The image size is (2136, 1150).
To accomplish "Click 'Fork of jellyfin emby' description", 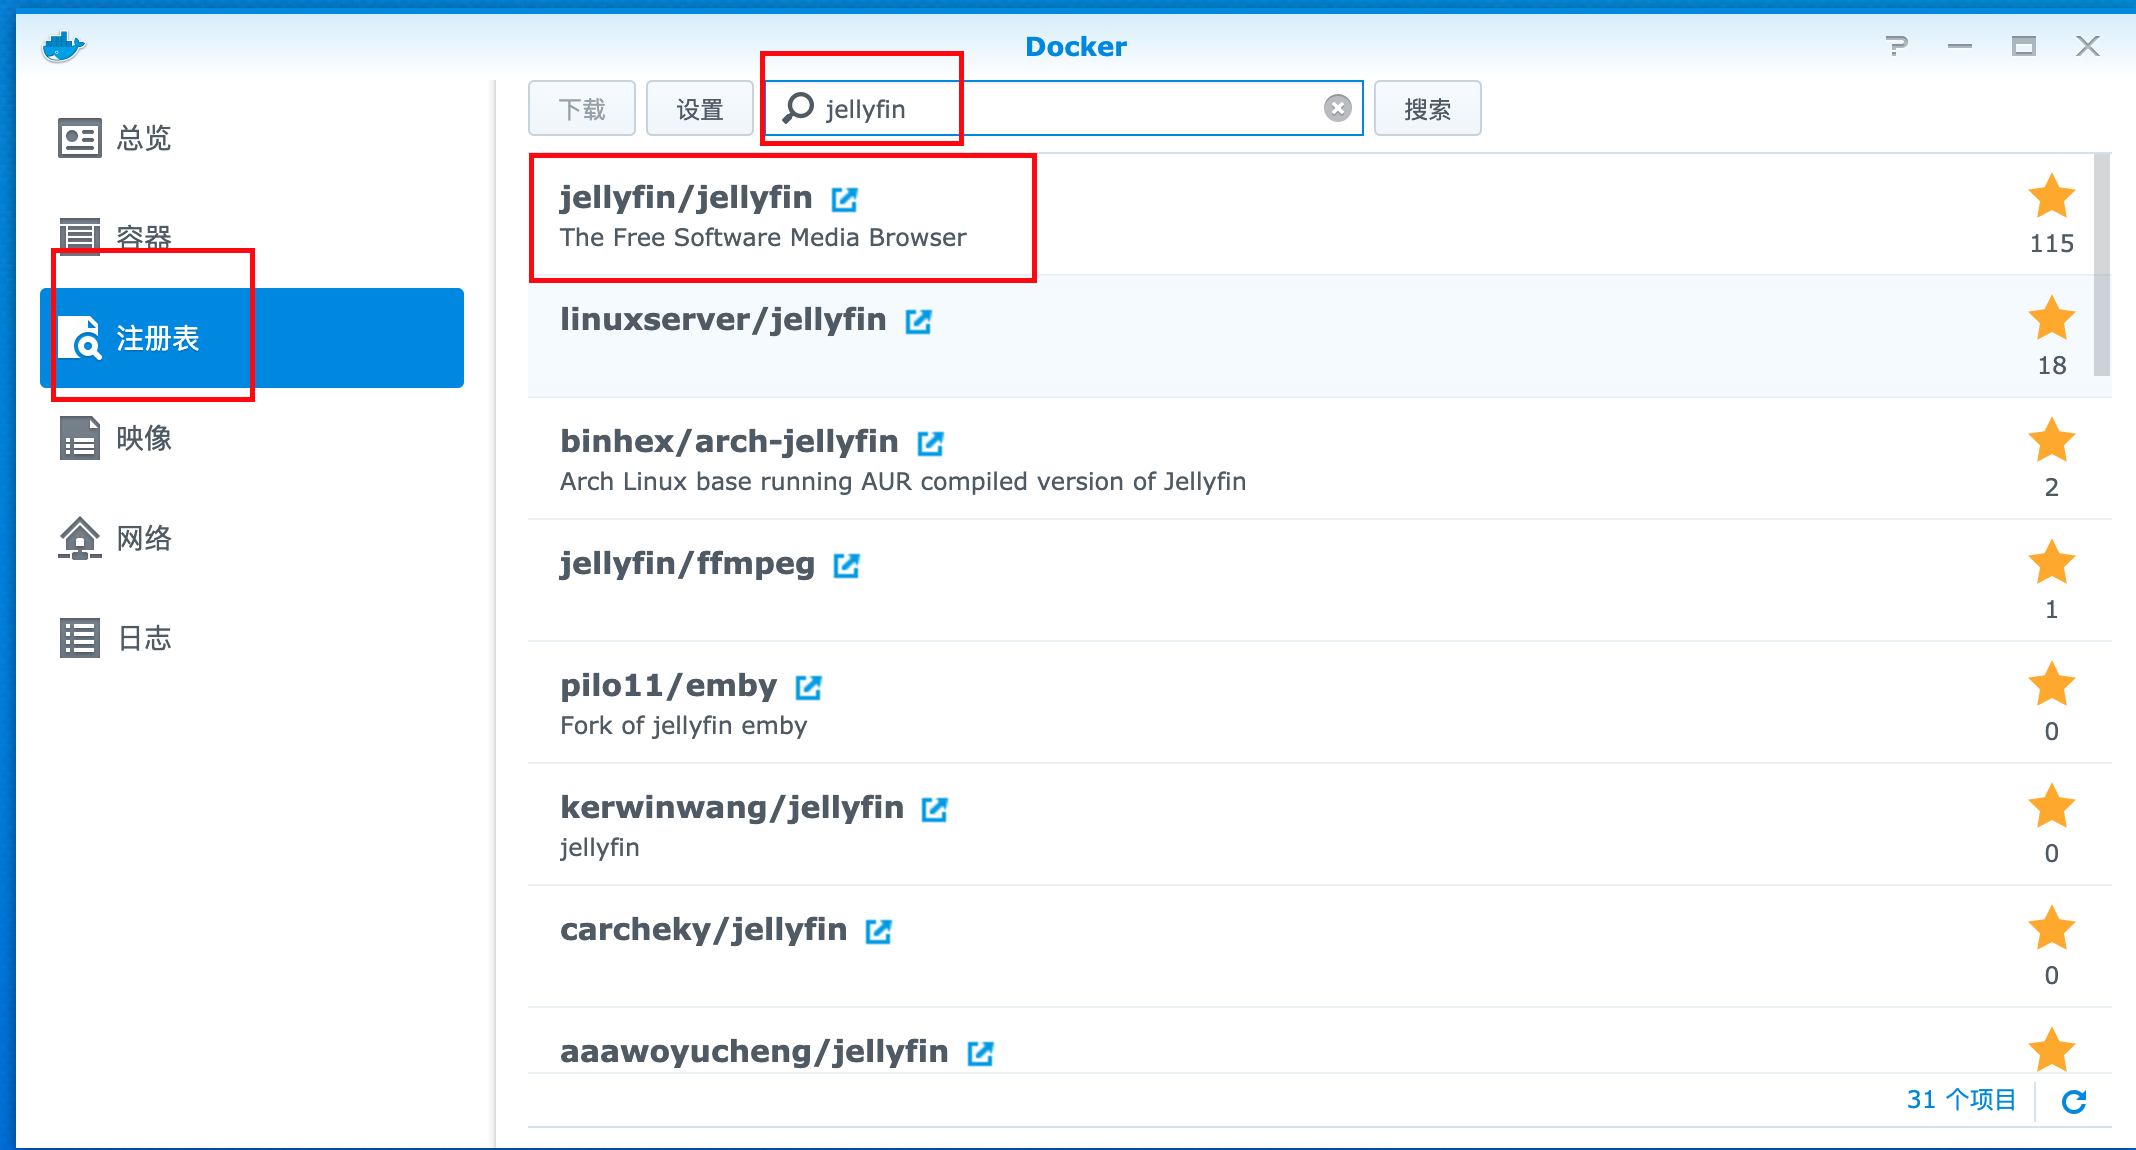I will [x=683, y=726].
